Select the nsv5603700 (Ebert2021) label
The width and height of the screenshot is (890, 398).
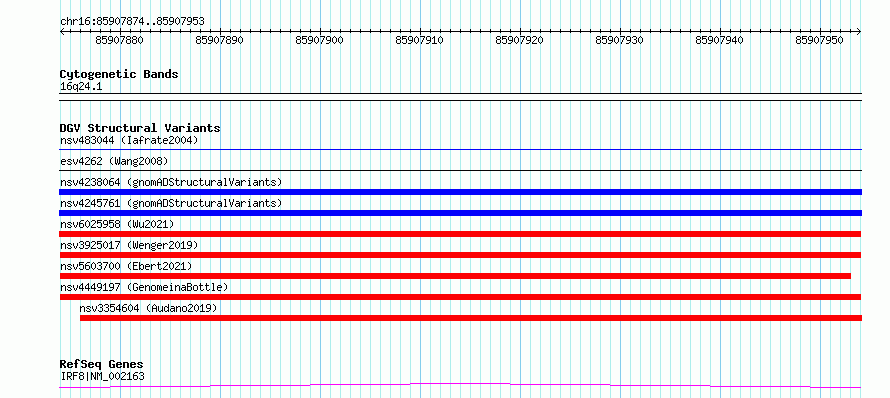click(126, 266)
